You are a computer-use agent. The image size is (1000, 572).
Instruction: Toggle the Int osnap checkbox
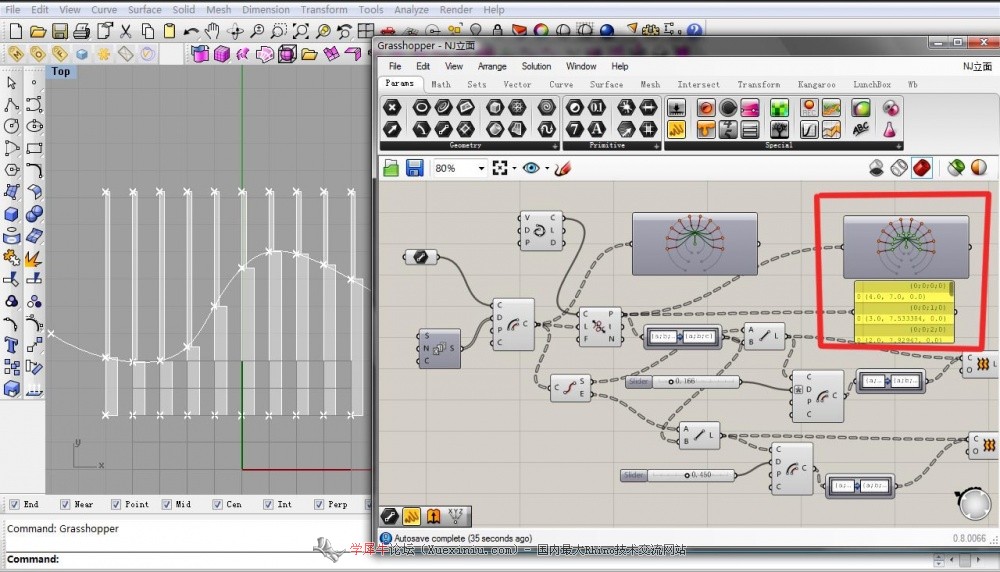click(268, 504)
